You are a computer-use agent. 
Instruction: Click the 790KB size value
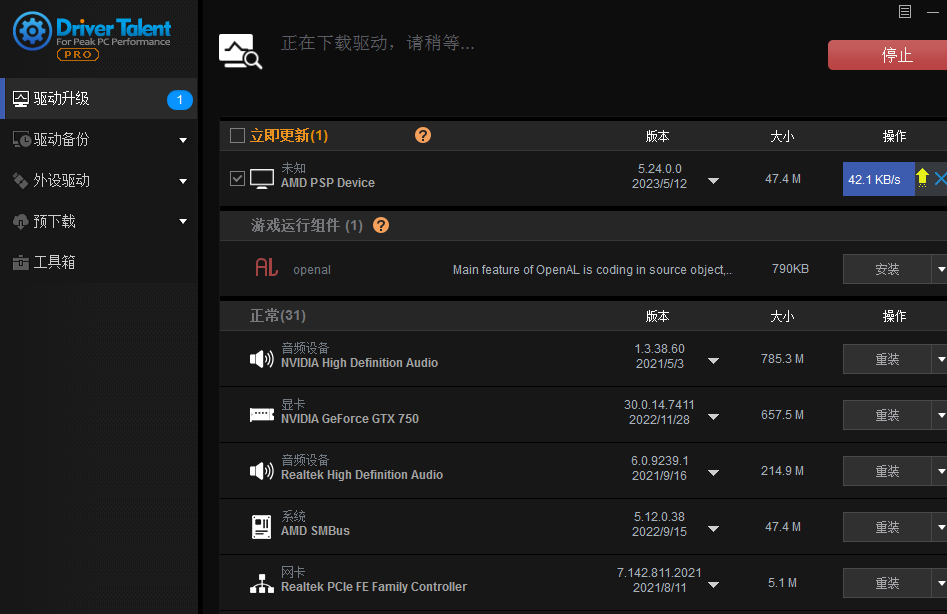pyautogui.click(x=790, y=269)
